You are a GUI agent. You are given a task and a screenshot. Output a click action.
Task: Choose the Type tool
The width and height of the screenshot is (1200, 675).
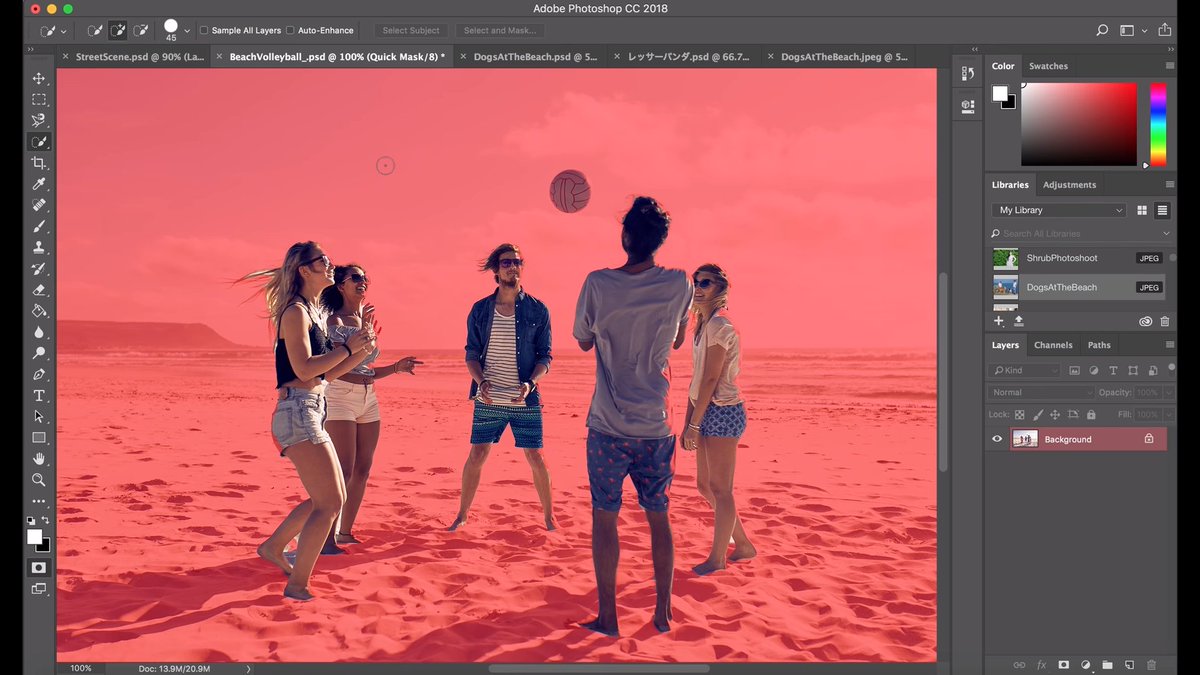[39, 395]
